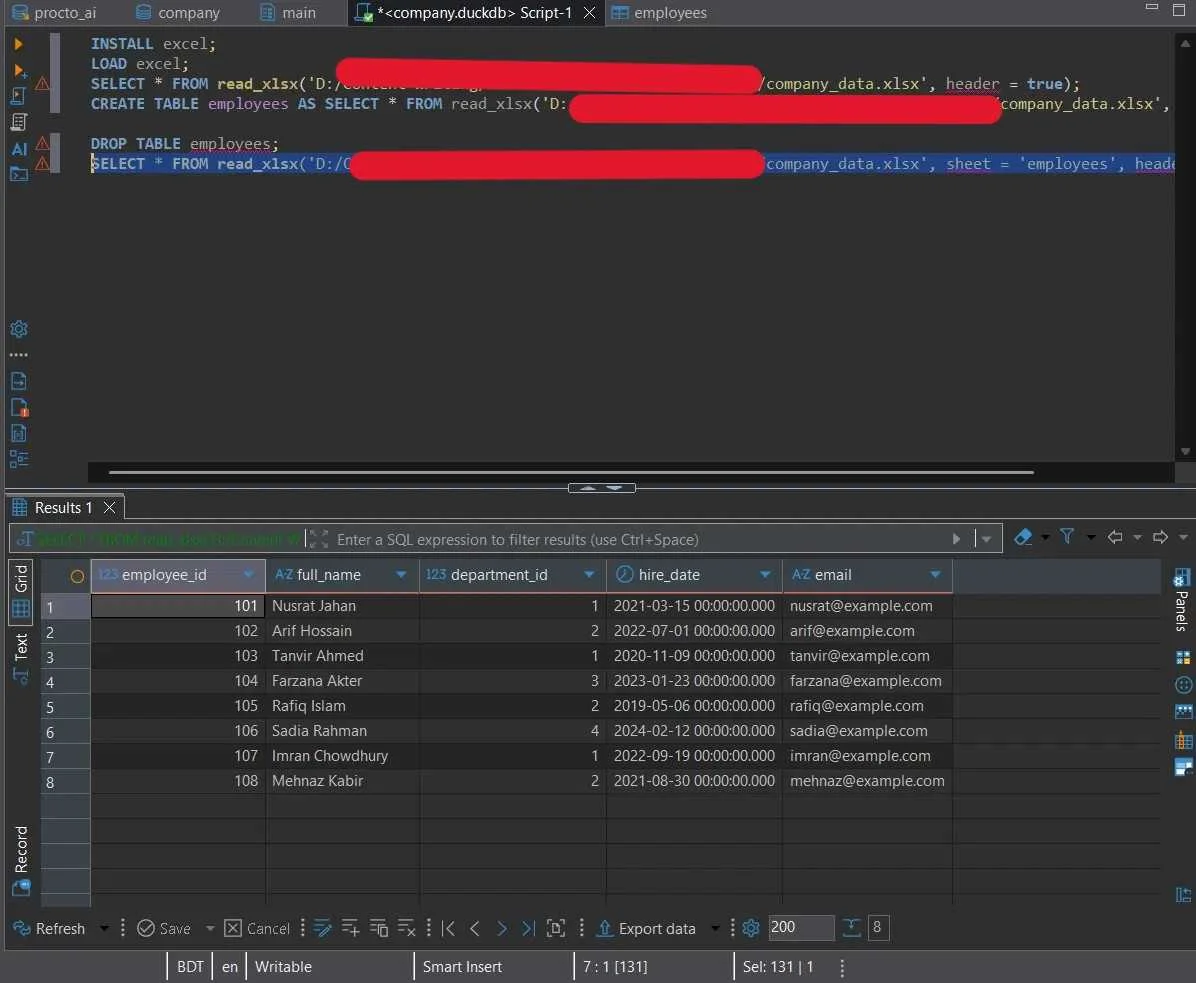Click Edit cell value icon in results toolbar
This screenshot has height=983, width=1196.
tap(323, 928)
